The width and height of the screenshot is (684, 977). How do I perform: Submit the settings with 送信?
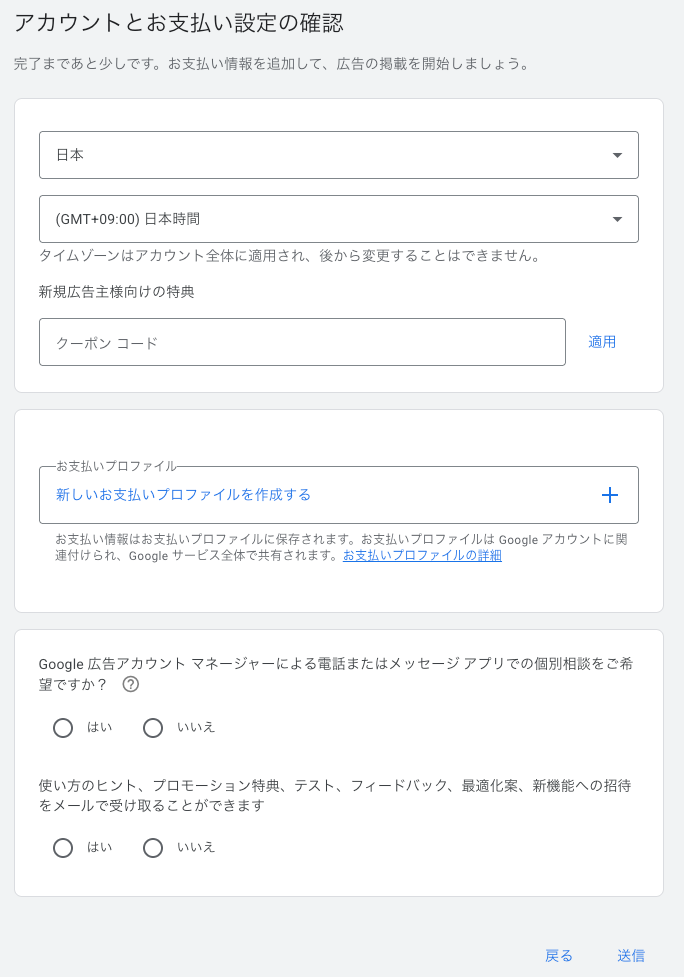tap(629, 955)
